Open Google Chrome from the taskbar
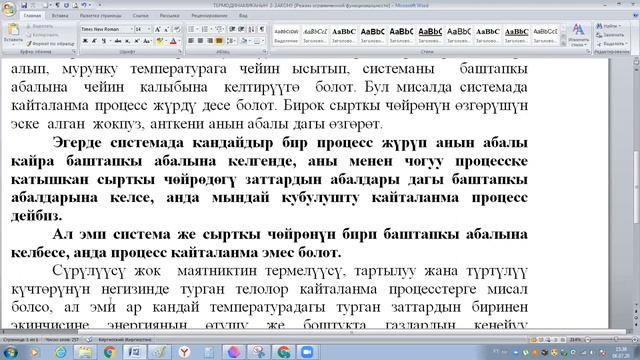This screenshot has height=360, width=640. click(109, 352)
